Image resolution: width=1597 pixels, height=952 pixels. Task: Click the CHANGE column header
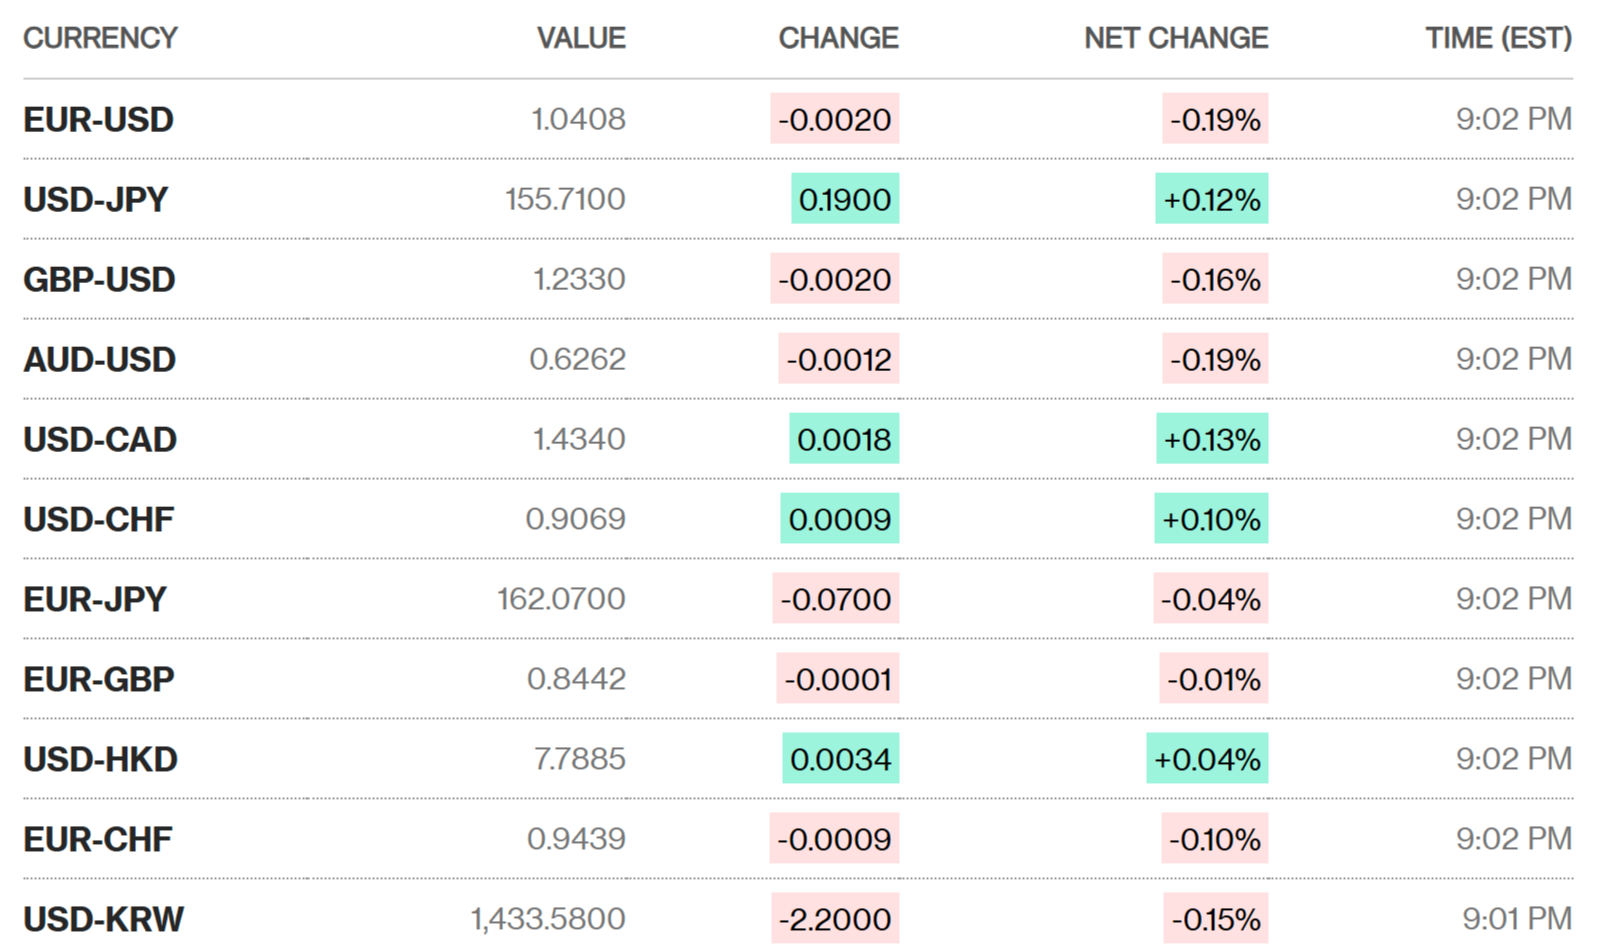tap(838, 38)
